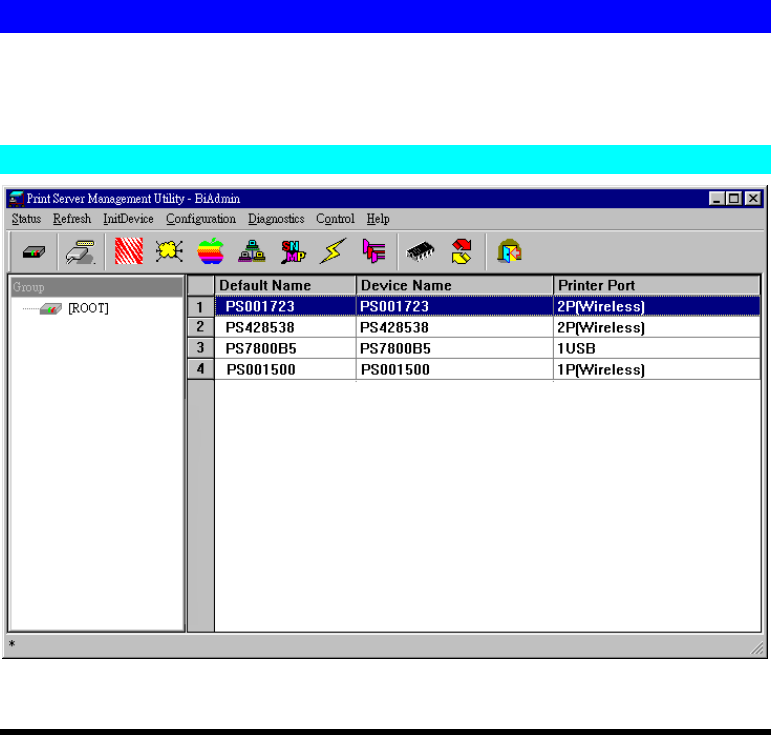Open the Control menu
Image resolution: width=771 pixels, height=735 pixels.
click(335, 219)
